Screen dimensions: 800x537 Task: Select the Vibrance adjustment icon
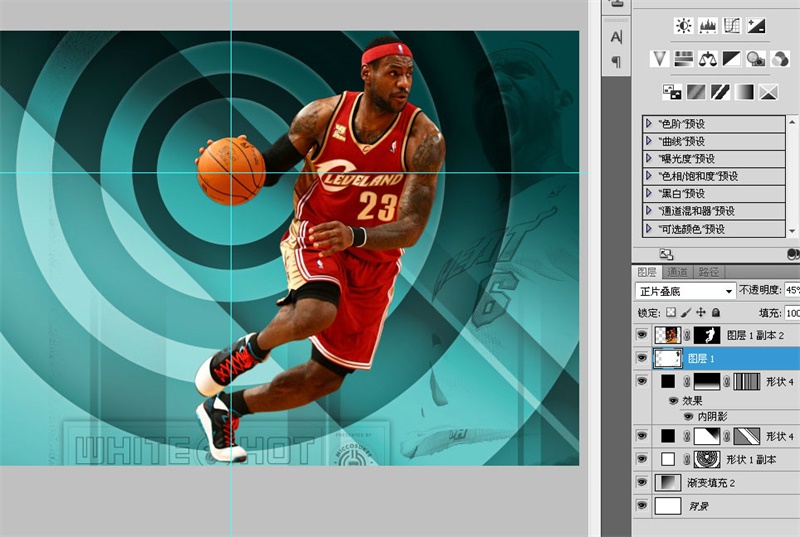pyautogui.click(x=659, y=59)
